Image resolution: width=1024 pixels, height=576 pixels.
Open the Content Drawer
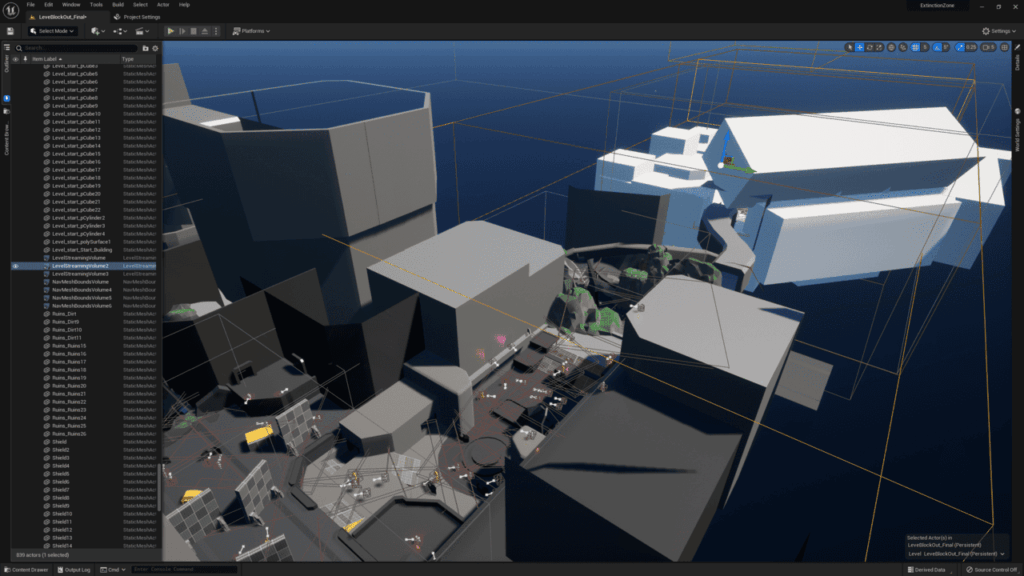27,570
